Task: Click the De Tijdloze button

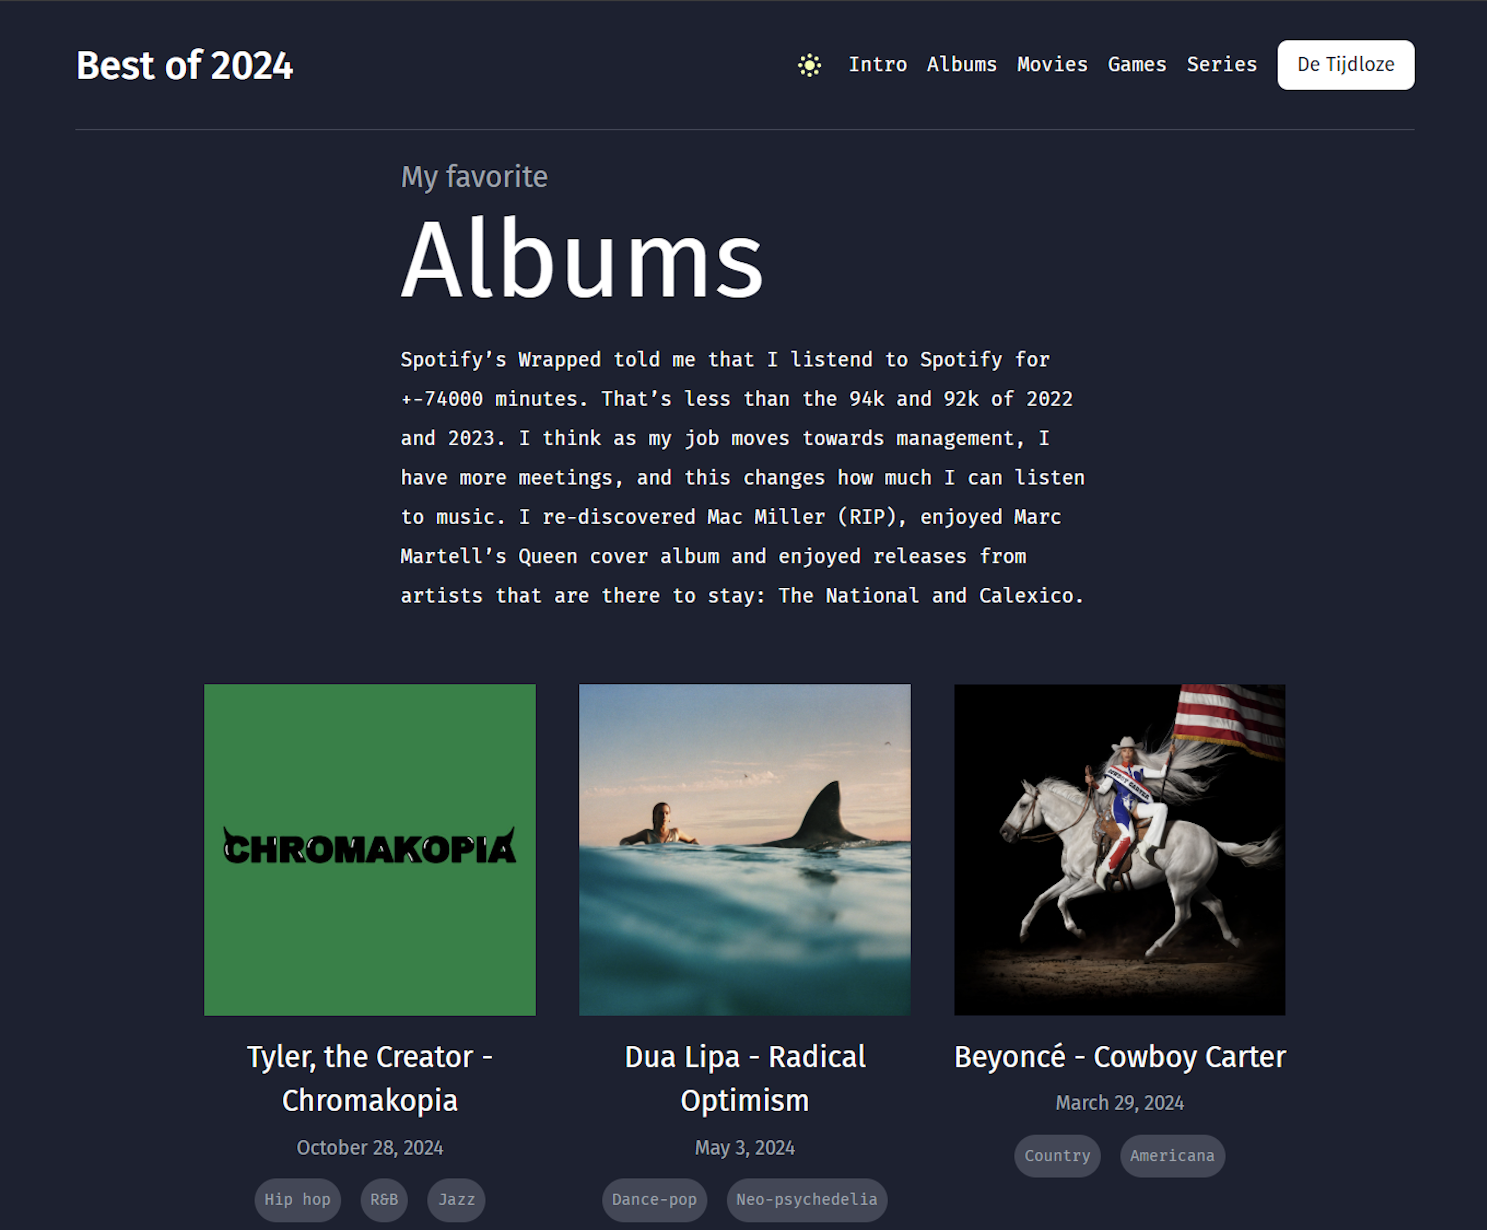Action: 1345,65
